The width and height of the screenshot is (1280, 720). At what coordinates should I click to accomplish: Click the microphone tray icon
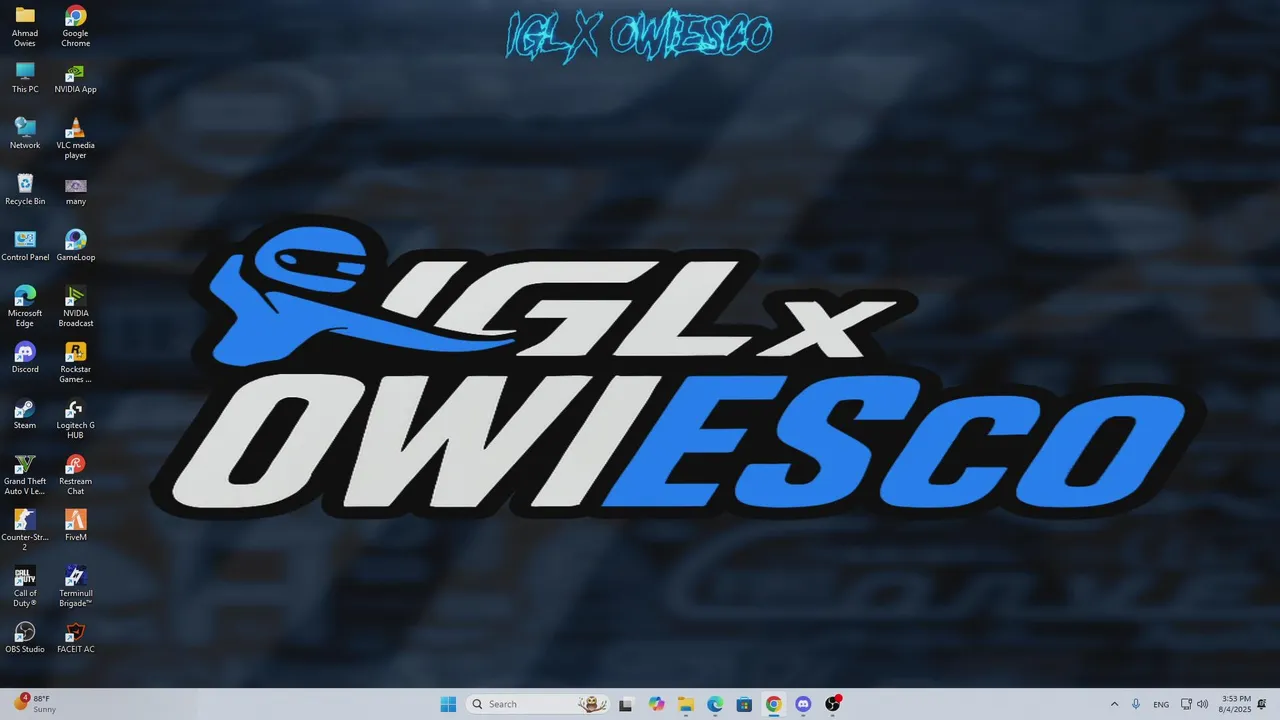(x=1136, y=704)
